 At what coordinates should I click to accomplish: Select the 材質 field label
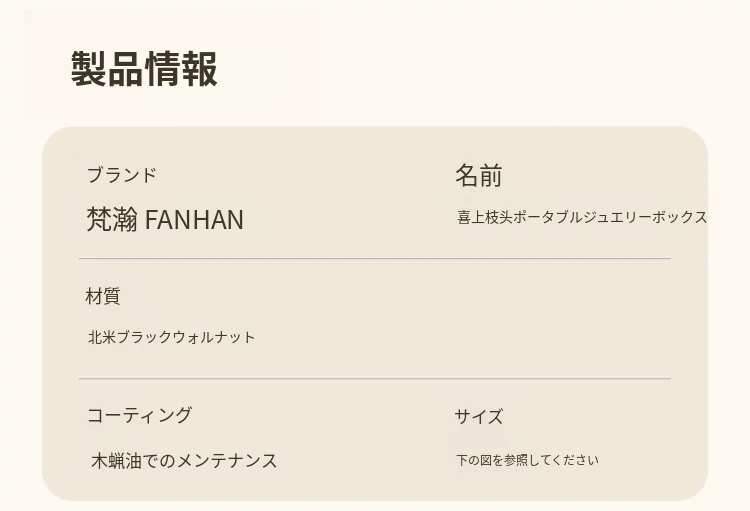tap(103, 296)
